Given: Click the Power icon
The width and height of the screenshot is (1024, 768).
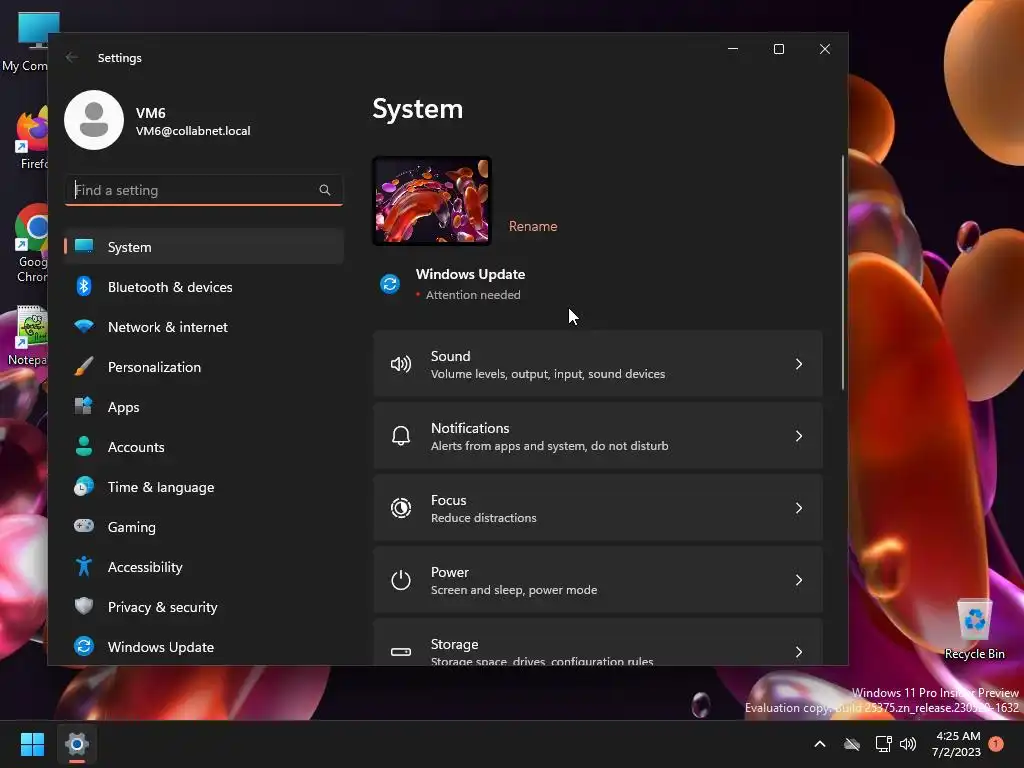Looking at the screenshot, I should 401,580.
